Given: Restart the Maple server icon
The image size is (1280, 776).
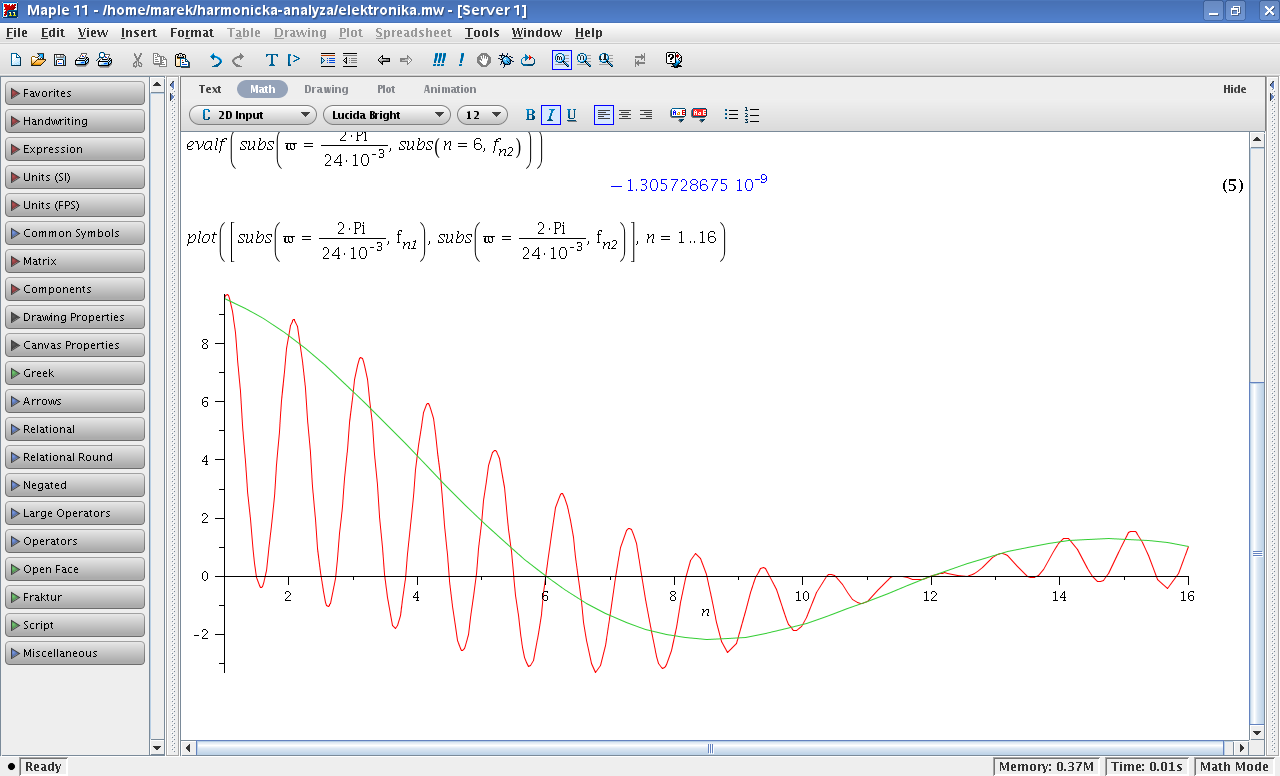Looking at the screenshot, I should pyautogui.click(x=527, y=60).
